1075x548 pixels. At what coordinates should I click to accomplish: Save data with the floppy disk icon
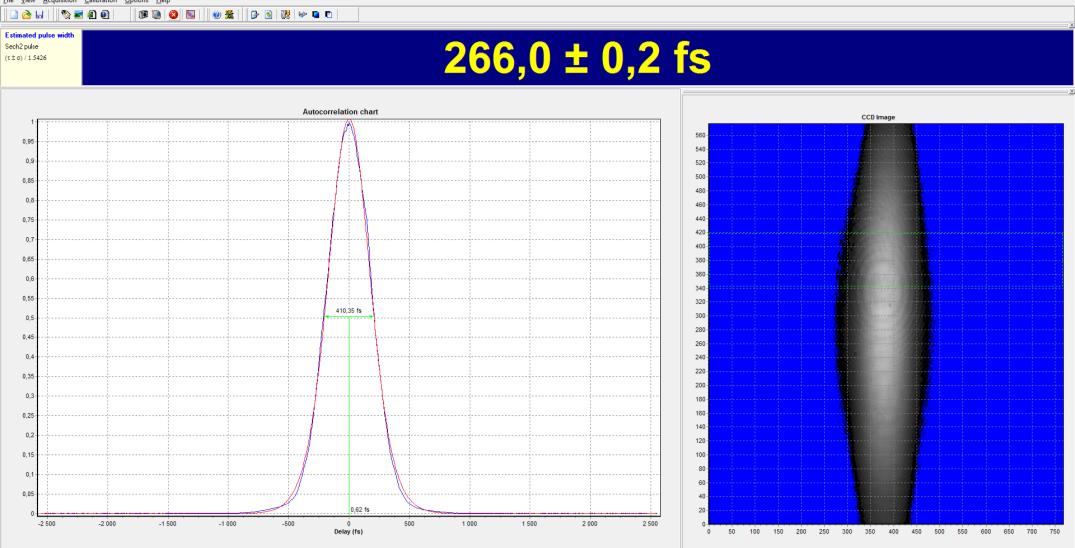click(x=38, y=16)
